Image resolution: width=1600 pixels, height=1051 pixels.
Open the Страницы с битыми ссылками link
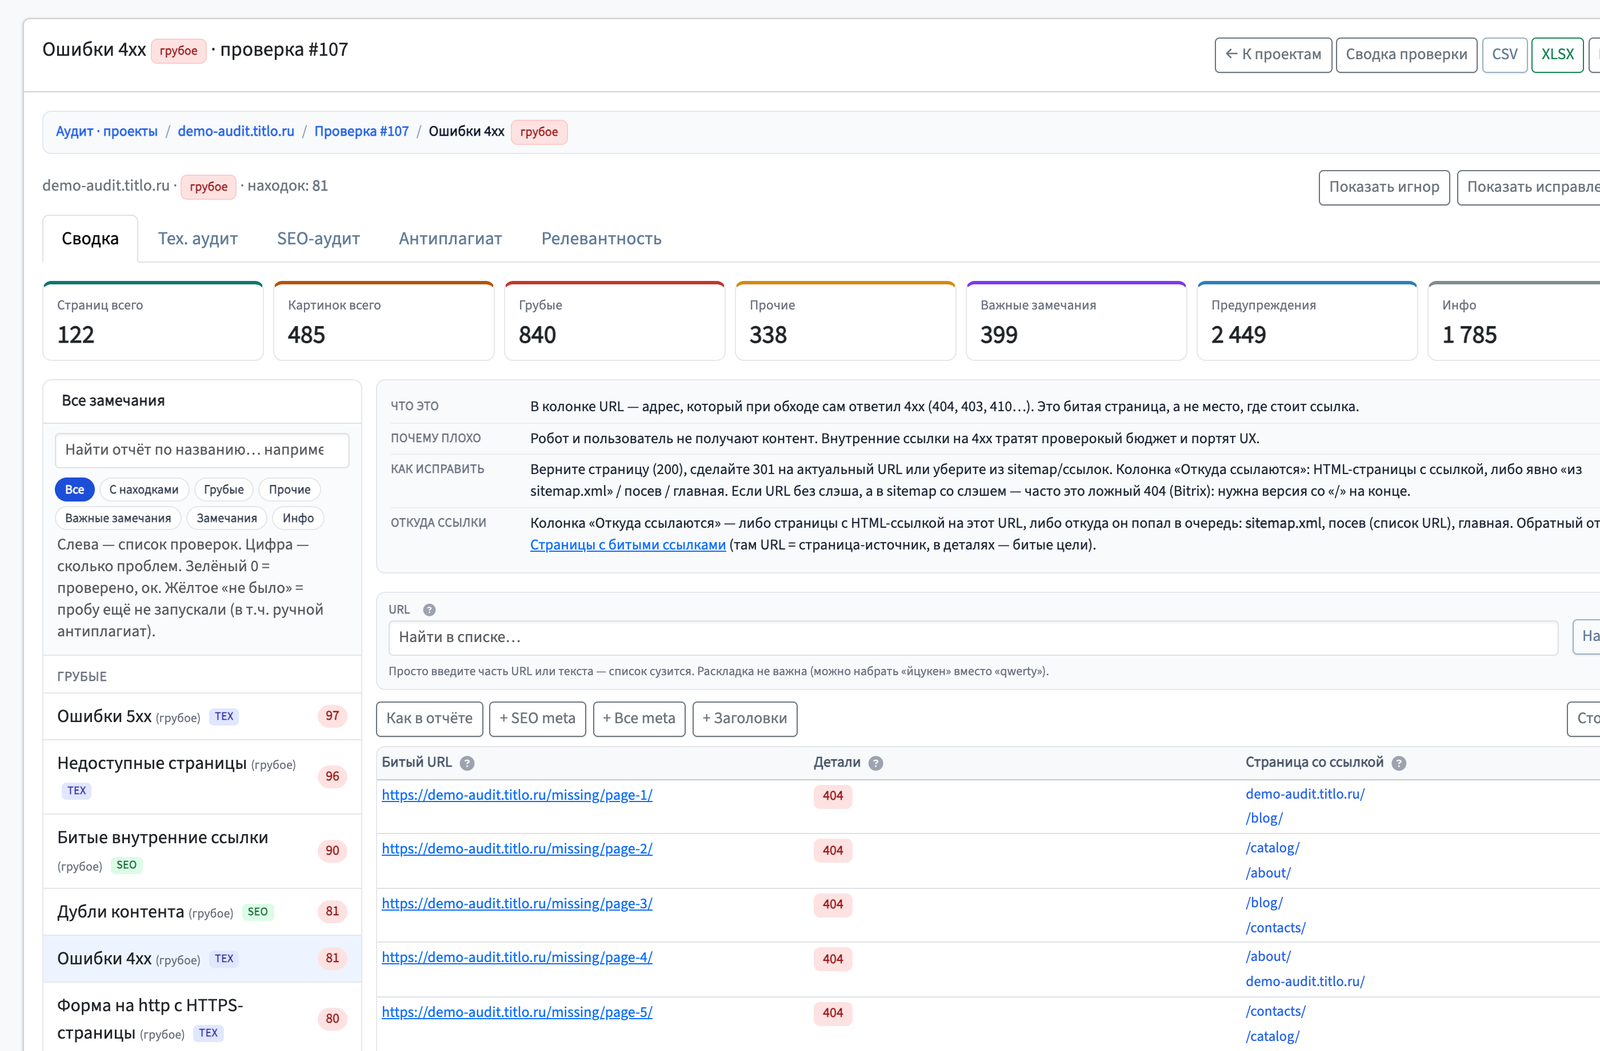(628, 545)
